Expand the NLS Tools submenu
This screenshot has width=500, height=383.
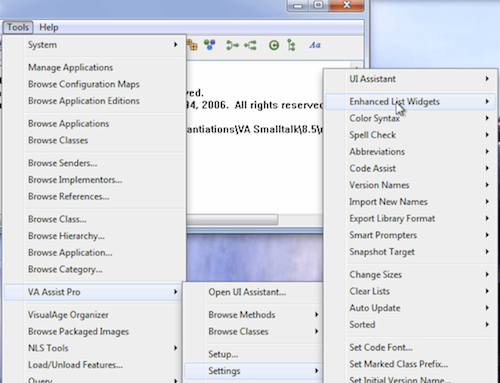click(x=94, y=348)
